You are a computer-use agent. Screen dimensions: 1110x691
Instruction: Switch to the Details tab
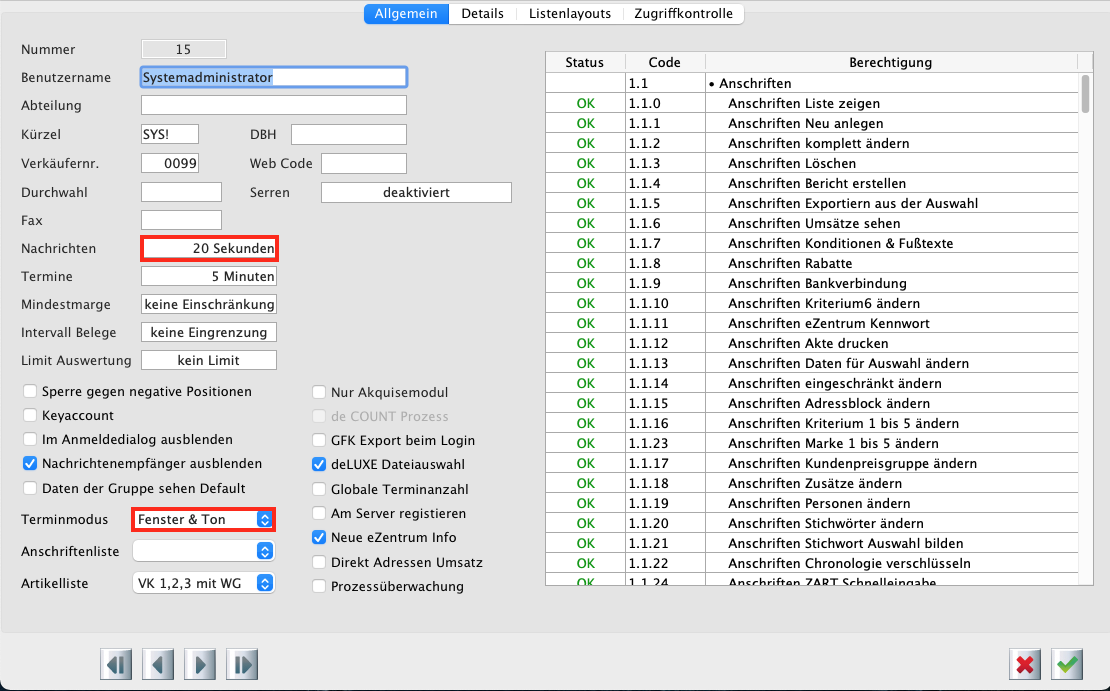(x=482, y=14)
